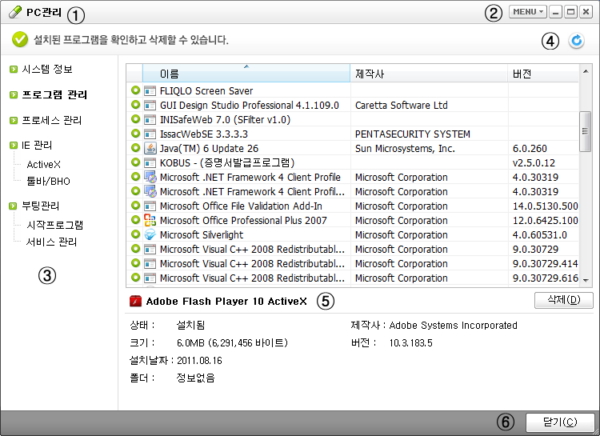Image resolution: width=600 pixels, height=436 pixels.
Task: Select 시작프로그램 sidebar item
Action: tap(55, 225)
